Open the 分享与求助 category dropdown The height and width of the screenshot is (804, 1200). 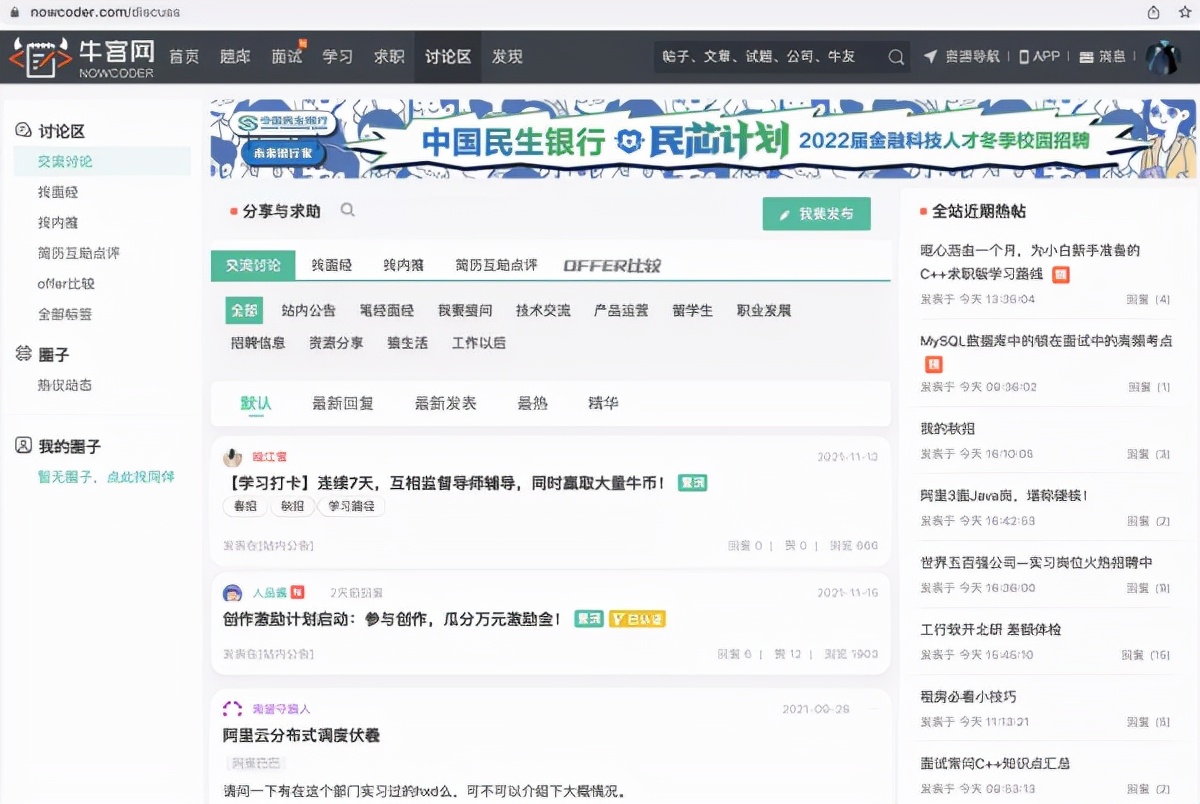pyautogui.click(x=280, y=211)
